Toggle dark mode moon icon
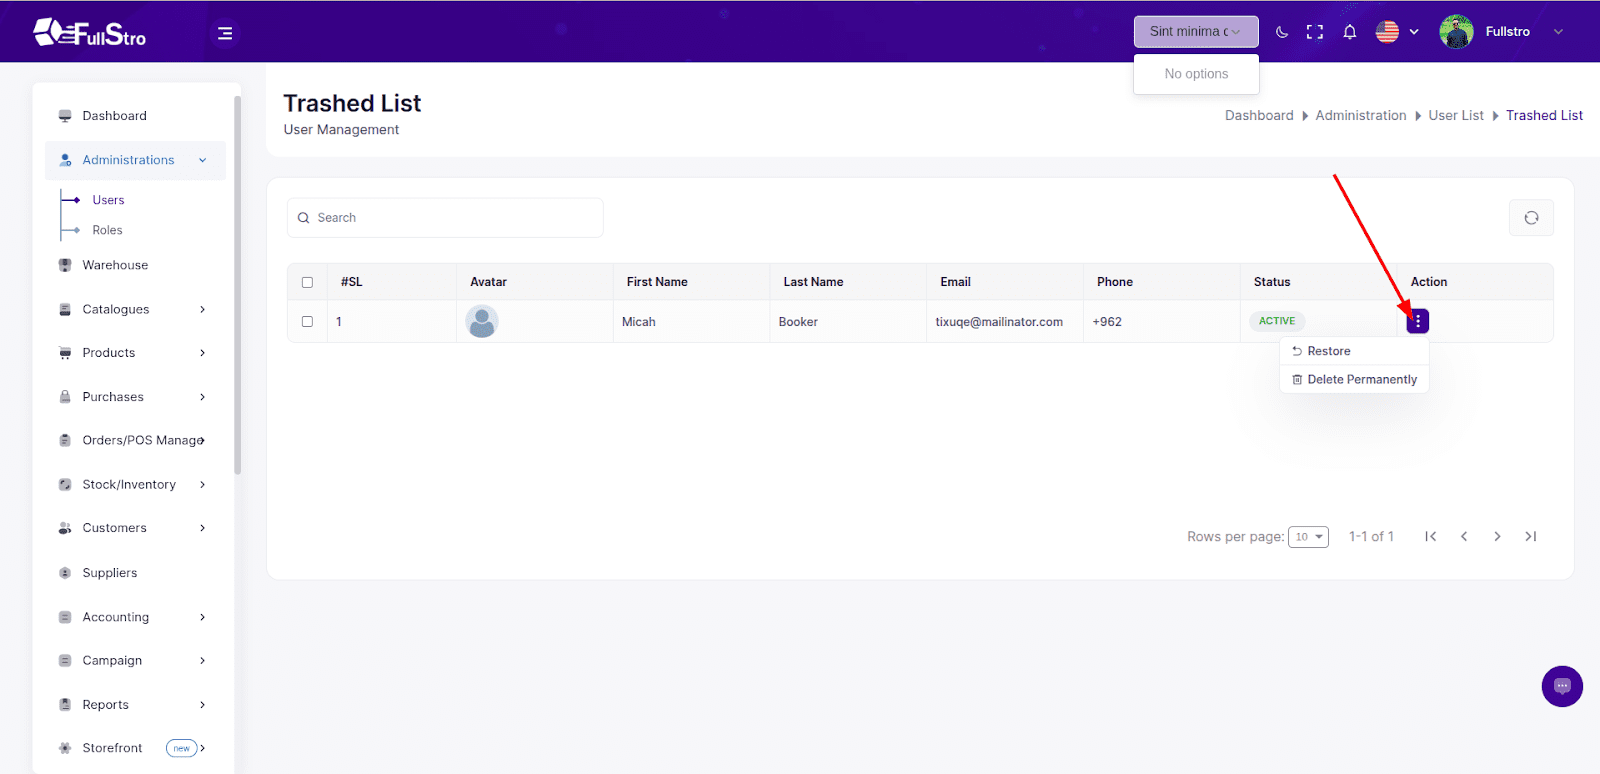Image resolution: width=1600 pixels, height=774 pixels. click(1282, 32)
